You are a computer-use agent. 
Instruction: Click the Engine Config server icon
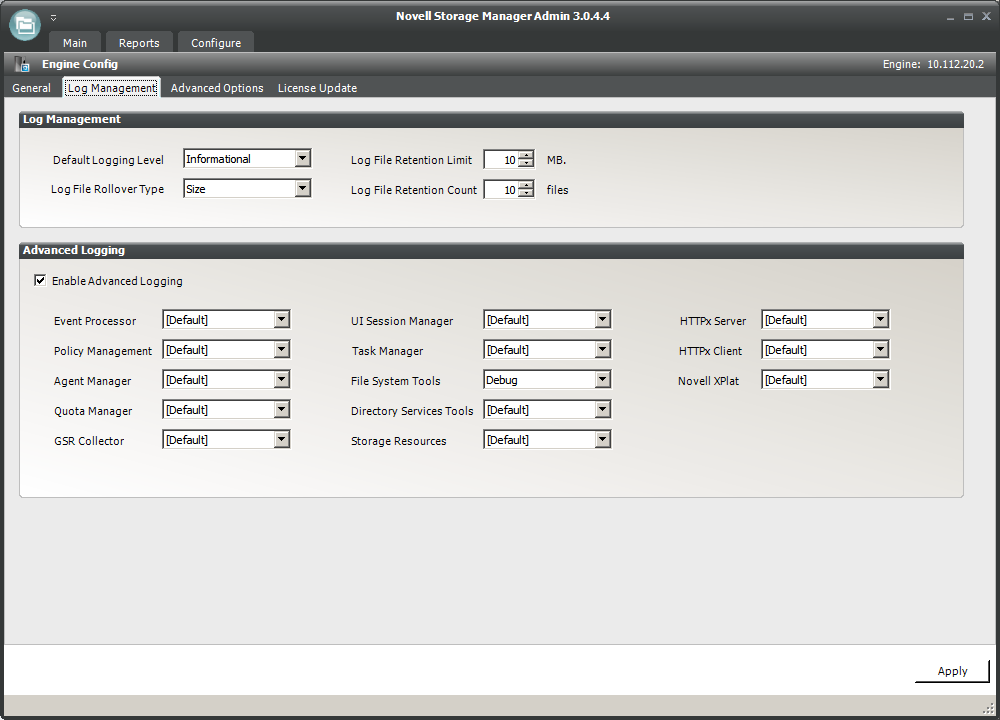(22, 64)
